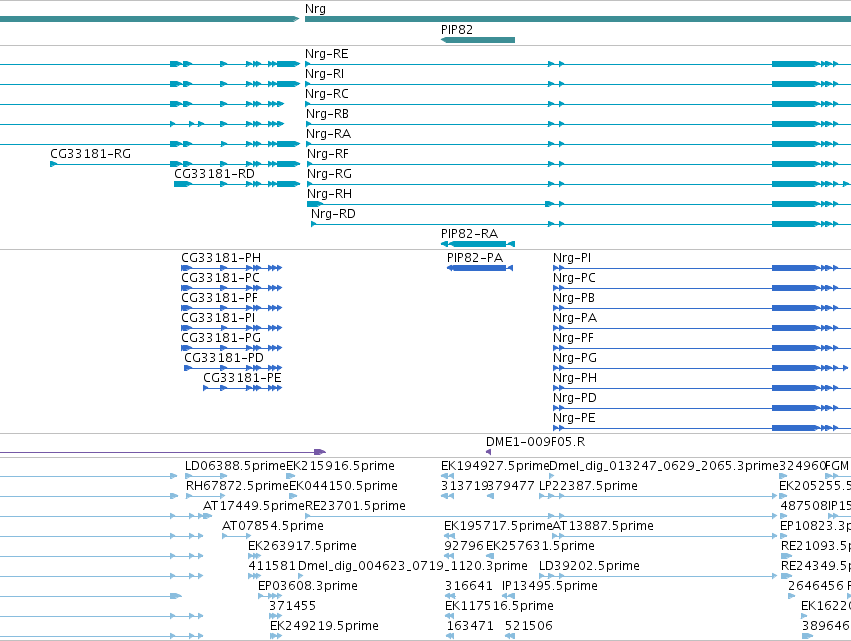Select the AT17449.5prime EST label
The height and width of the screenshot is (641, 851).
coord(254,506)
